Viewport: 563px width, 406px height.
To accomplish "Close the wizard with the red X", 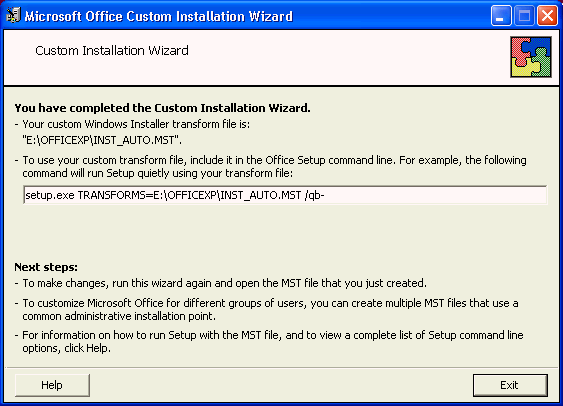I will 547,16.
